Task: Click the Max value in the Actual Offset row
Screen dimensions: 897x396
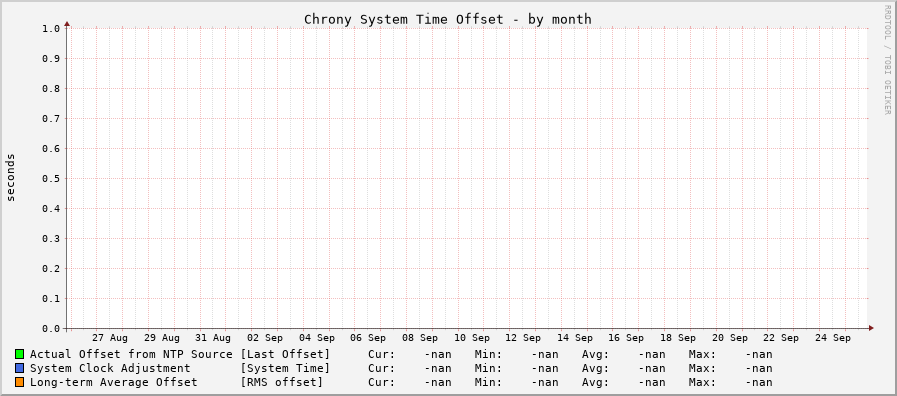Action: 759,354
